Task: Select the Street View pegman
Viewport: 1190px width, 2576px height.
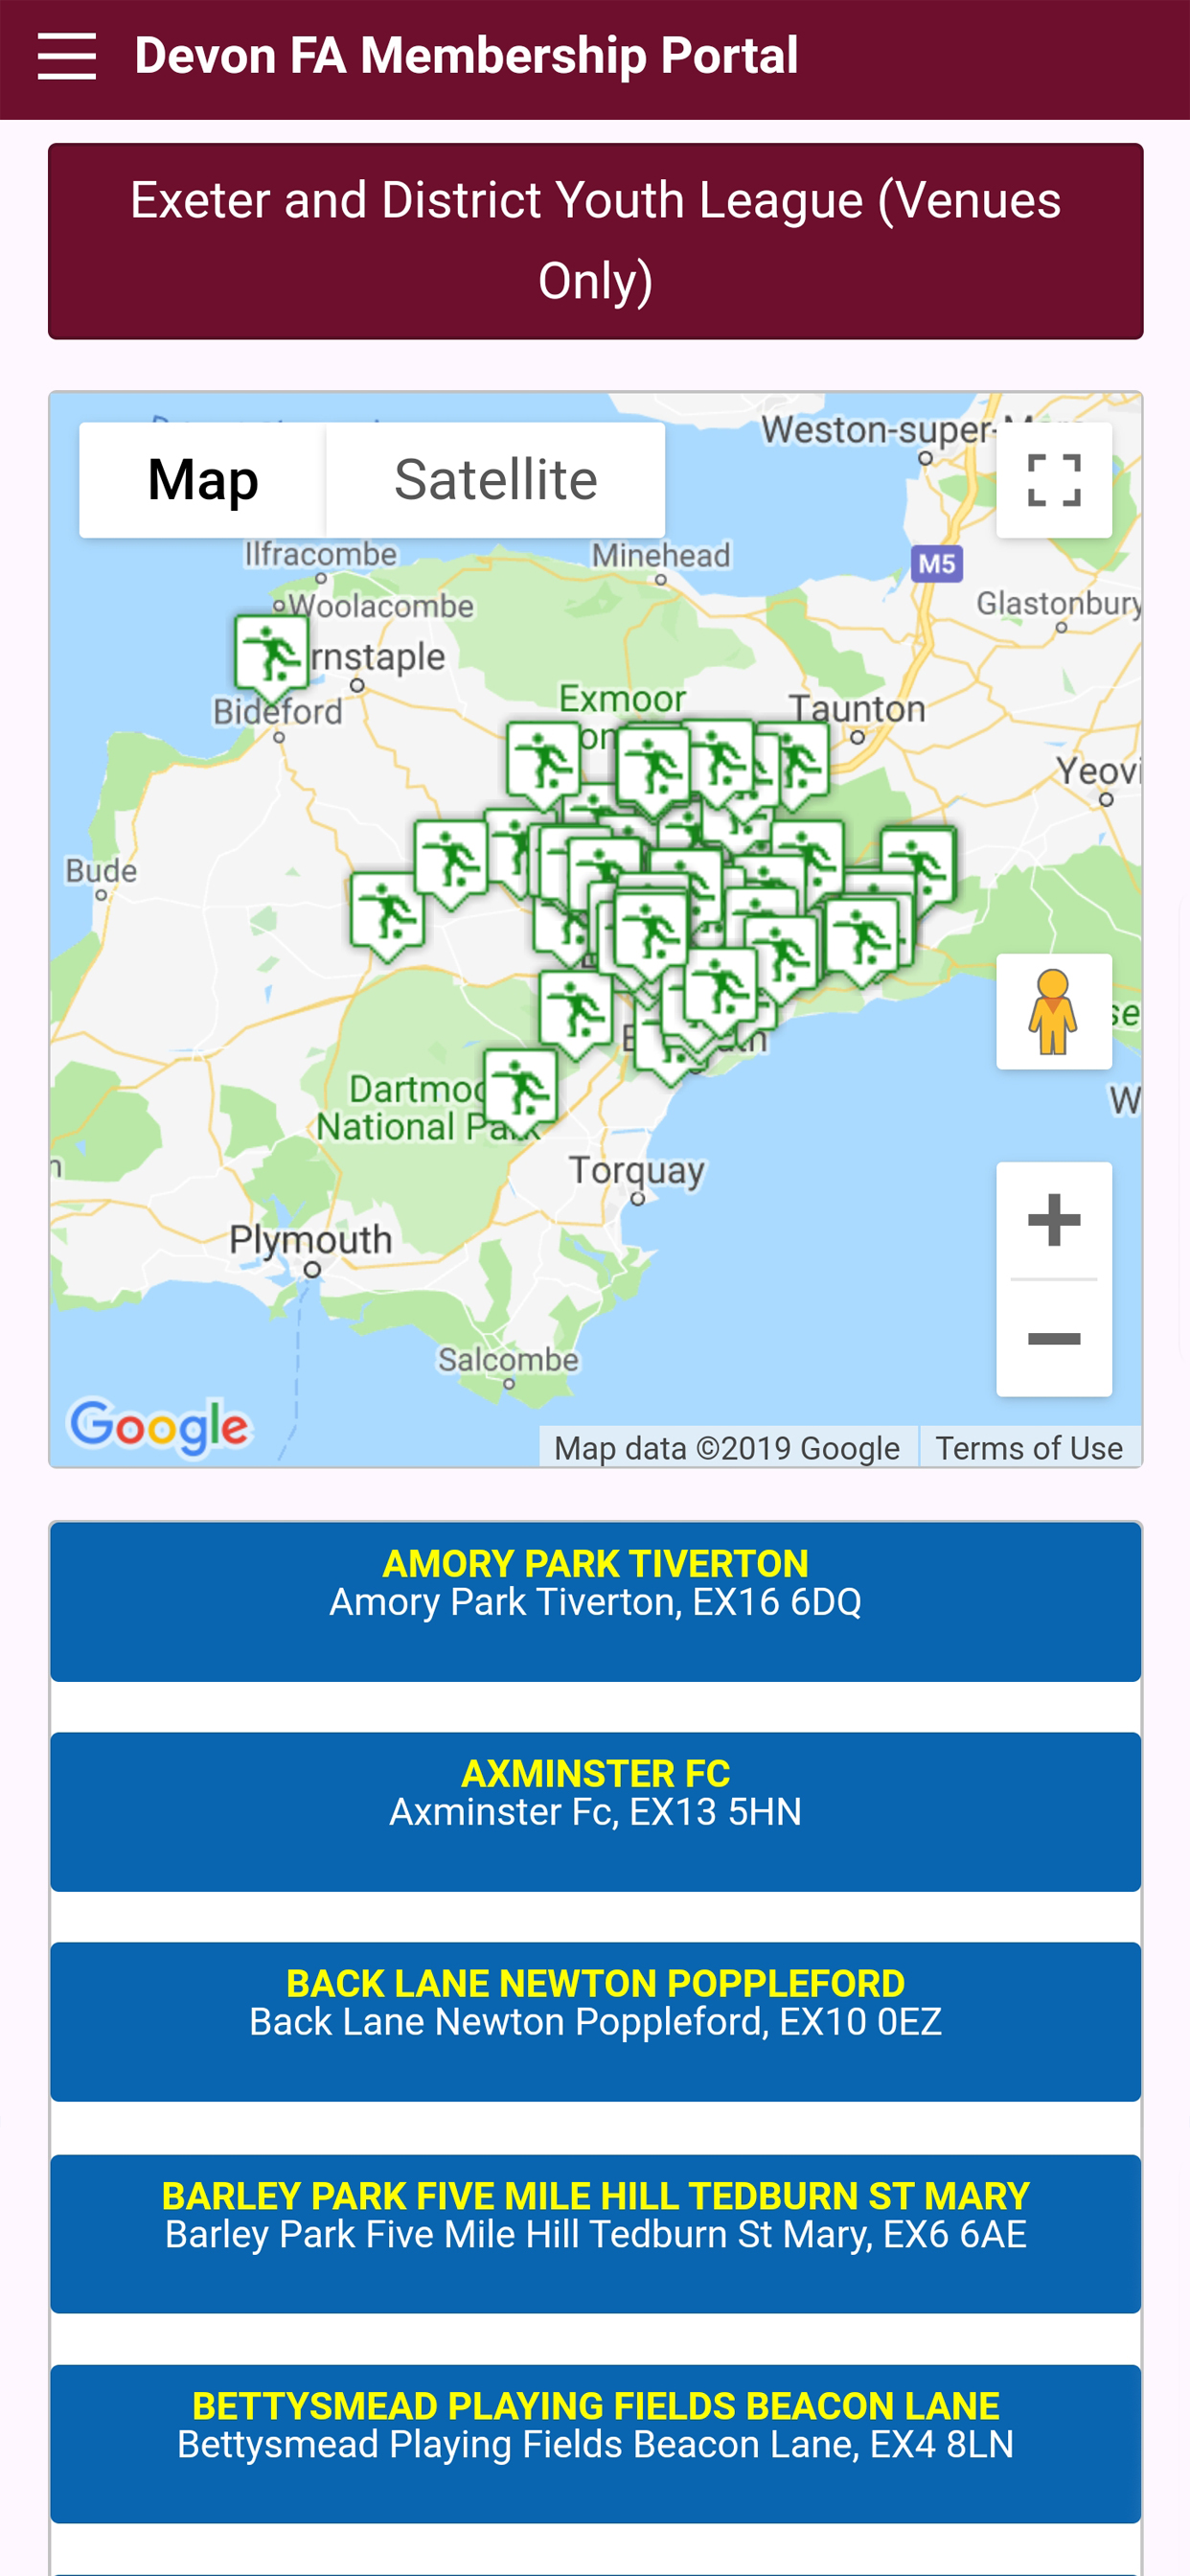Action: 1054,1011
